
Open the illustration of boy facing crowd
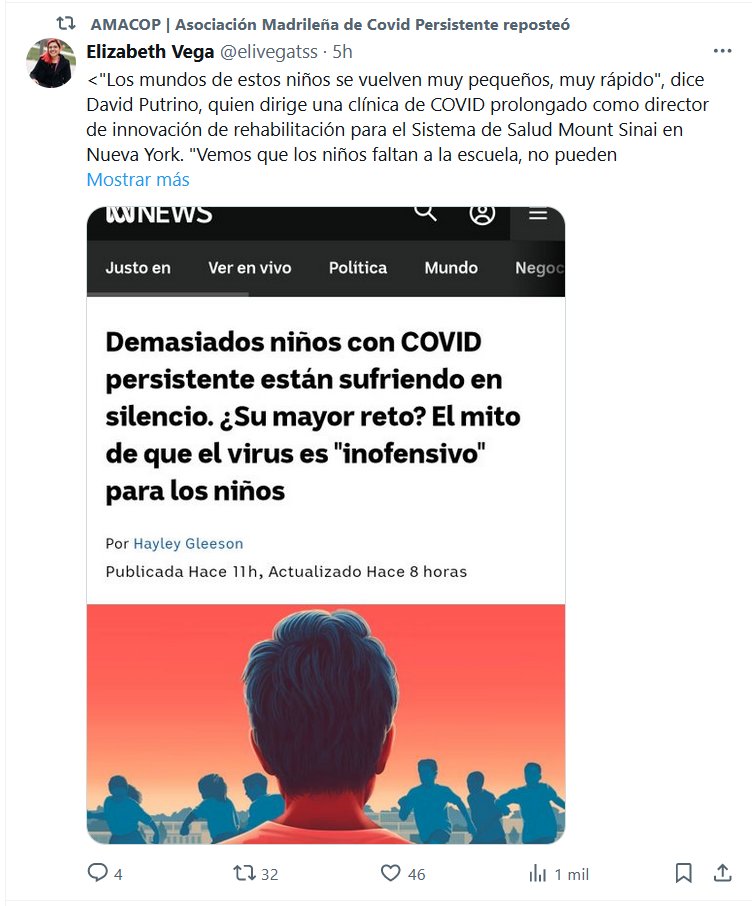coord(326,724)
